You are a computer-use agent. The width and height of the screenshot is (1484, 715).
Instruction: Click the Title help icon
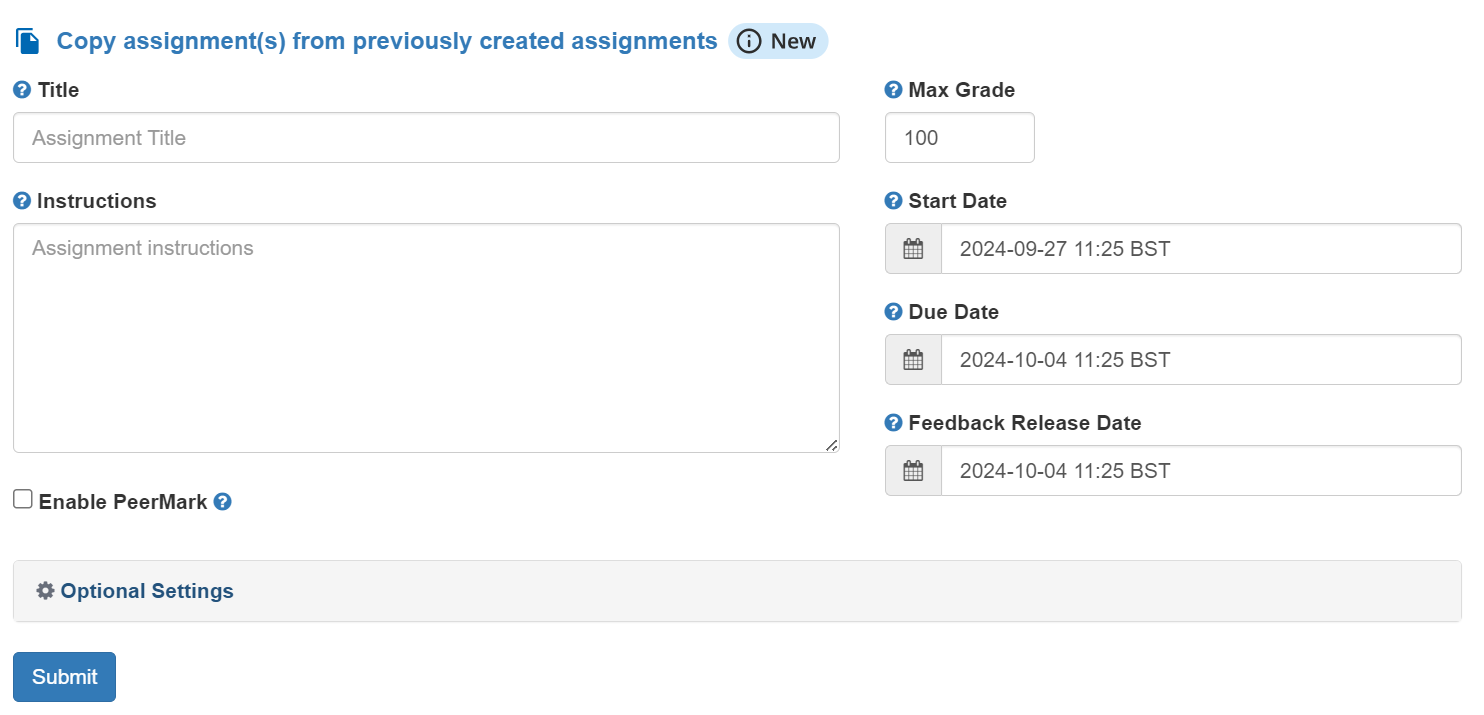click(22, 90)
